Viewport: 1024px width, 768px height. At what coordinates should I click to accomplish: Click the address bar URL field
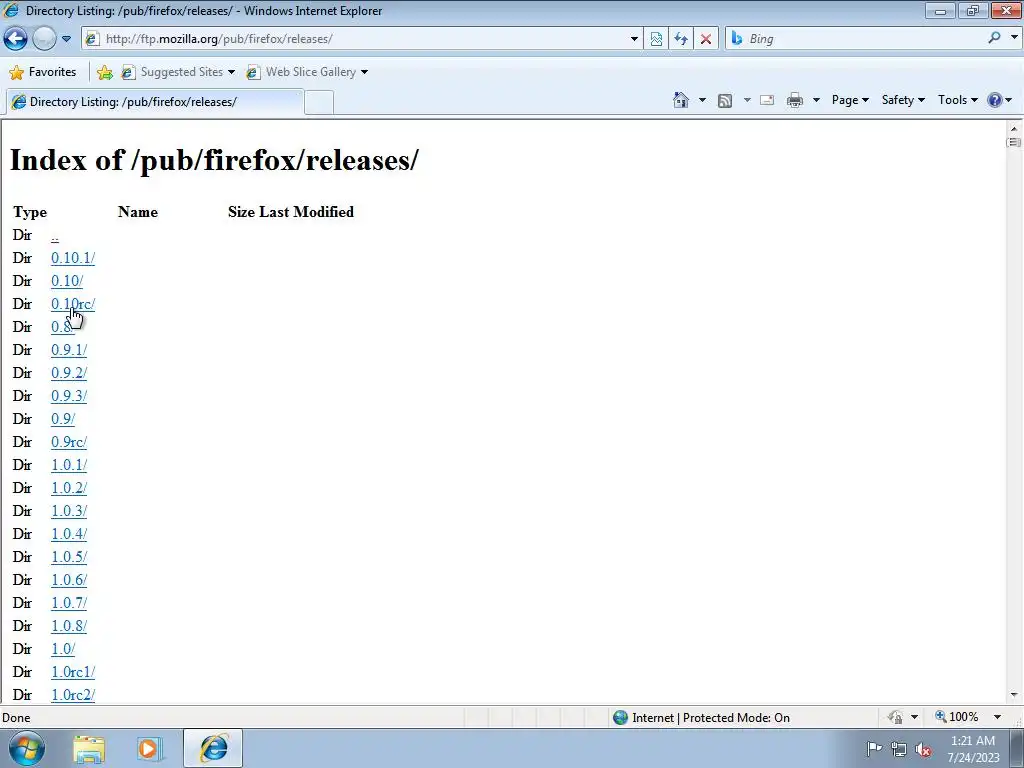(x=362, y=39)
